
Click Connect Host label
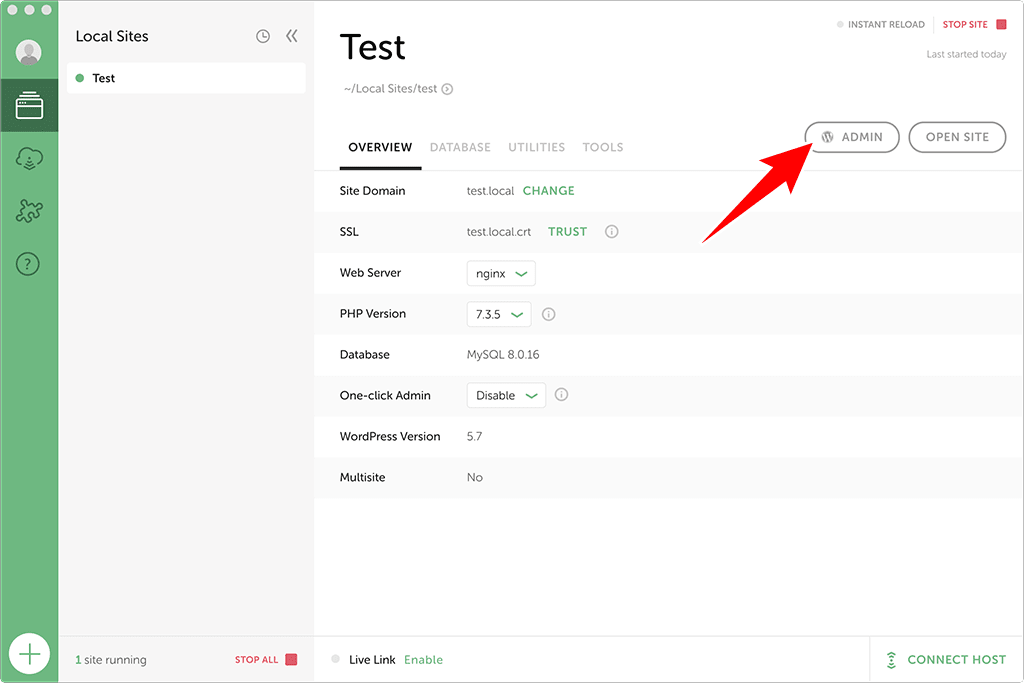coord(957,659)
